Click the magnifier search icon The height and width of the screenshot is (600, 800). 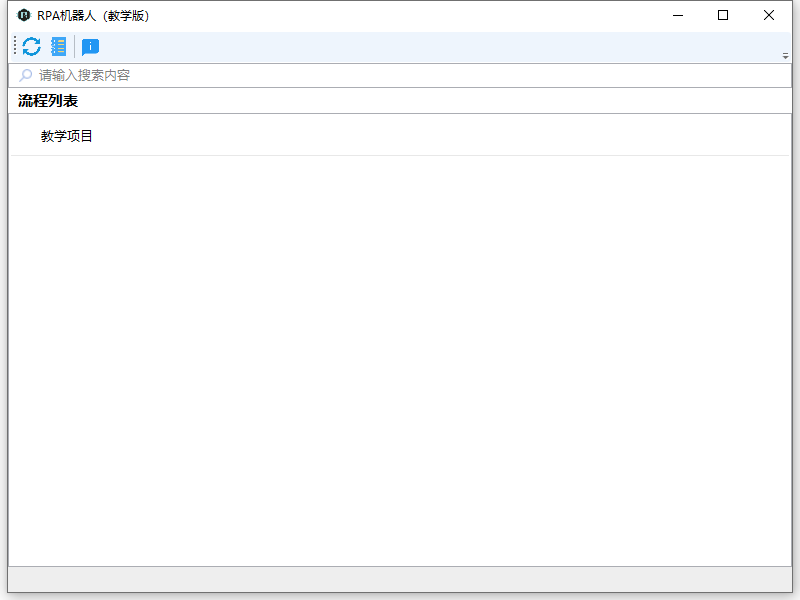(x=26, y=76)
